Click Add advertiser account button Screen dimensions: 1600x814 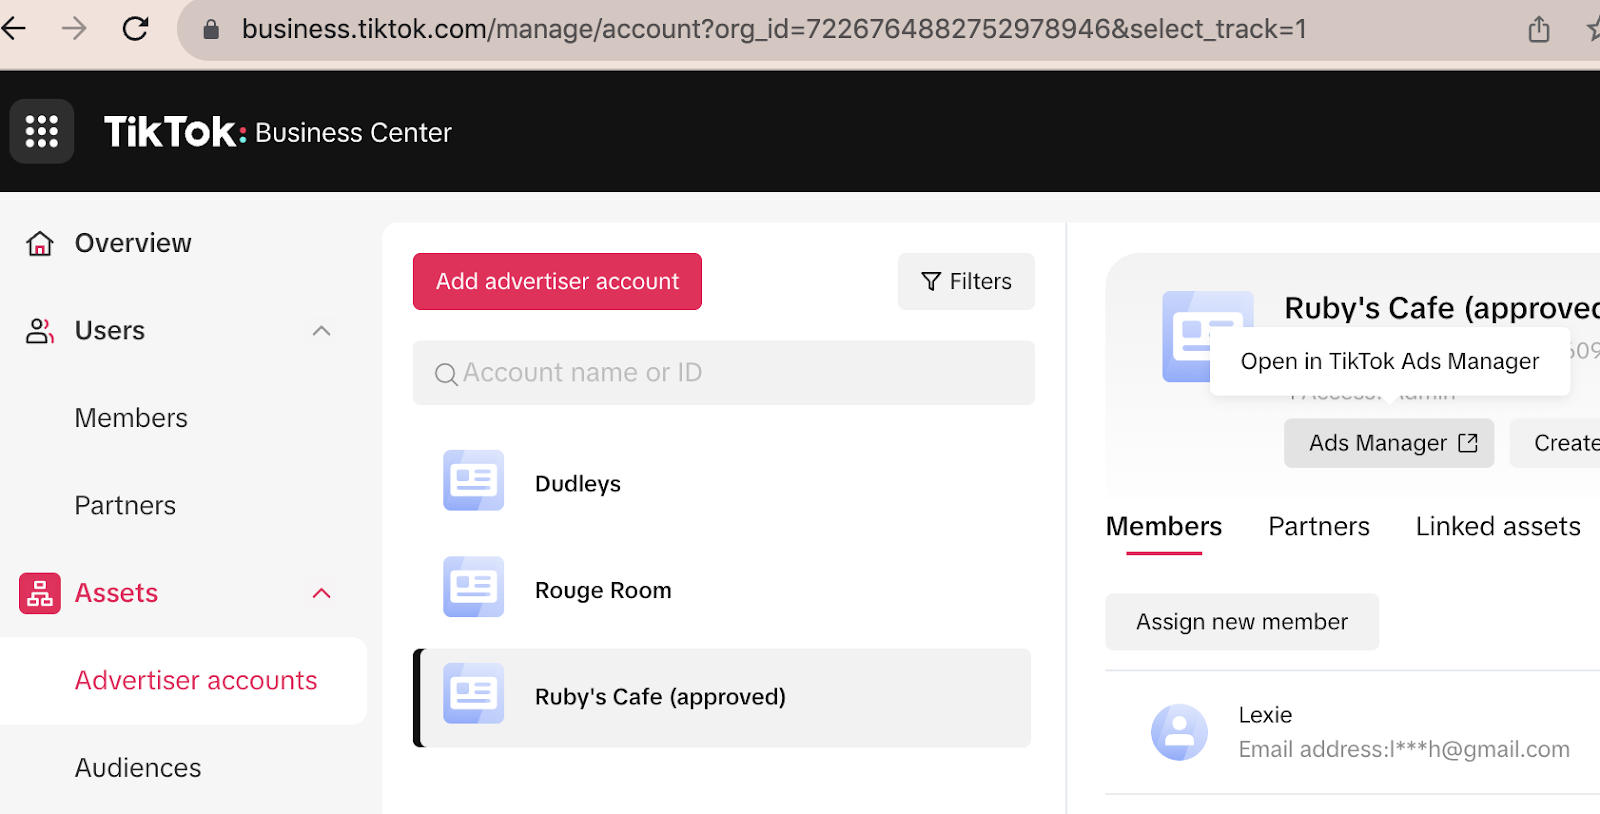pos(557,281)
